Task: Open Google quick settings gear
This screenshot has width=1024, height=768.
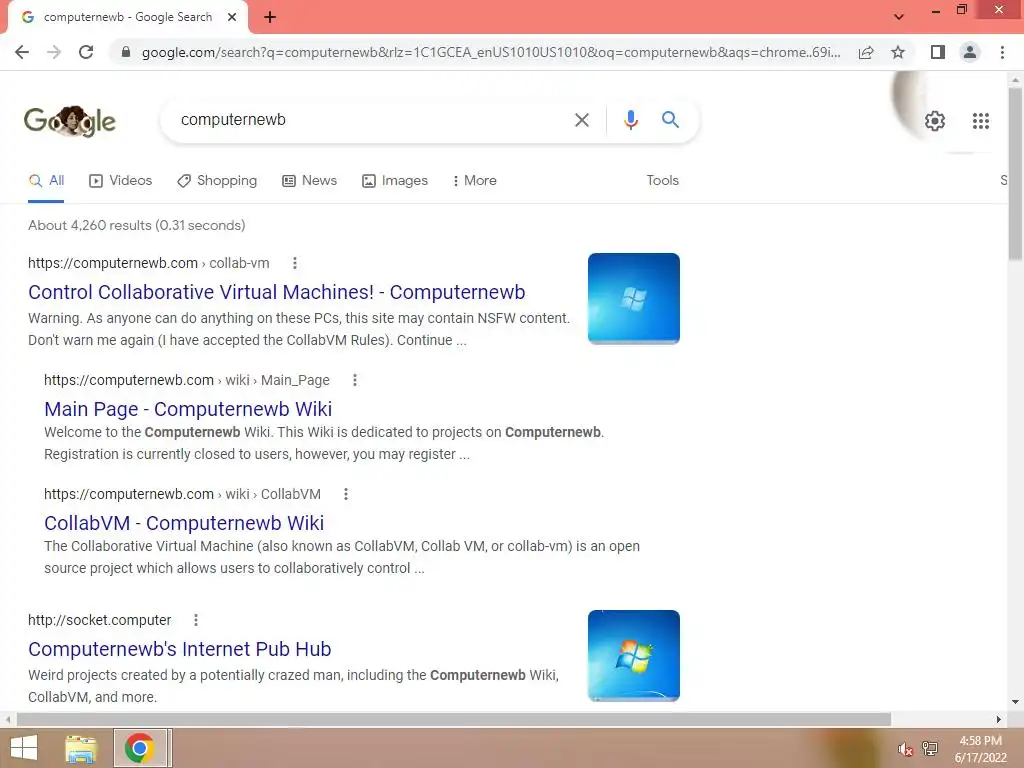Action: pyautogui.click(x=935, y=121)
